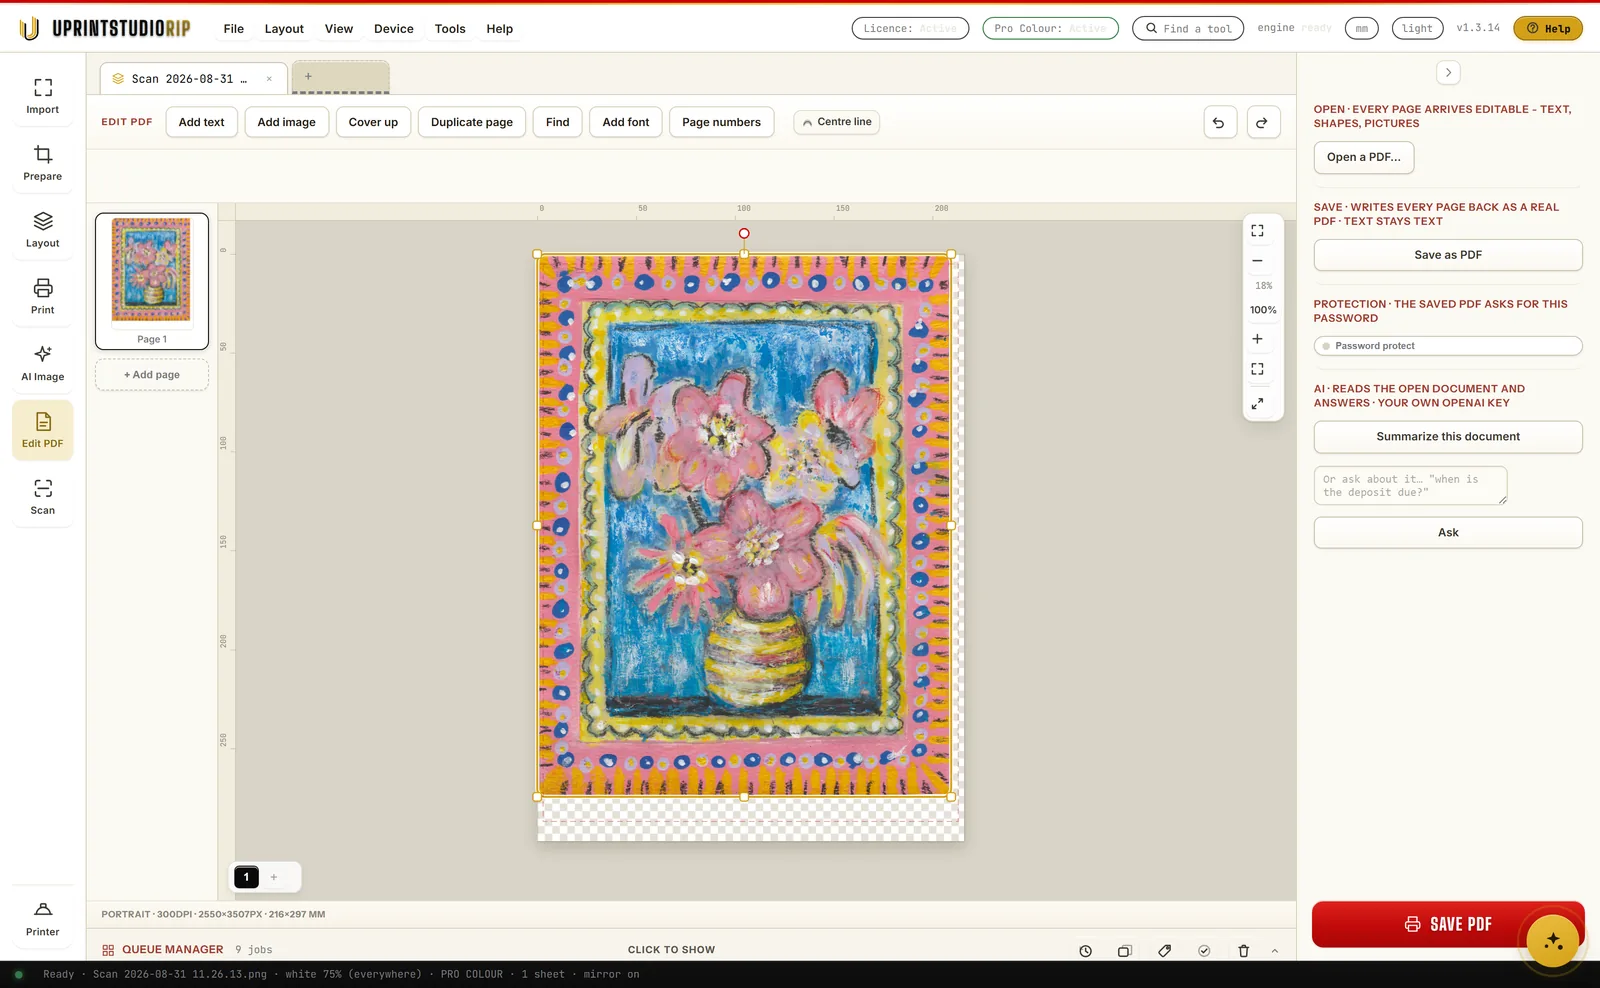Click Summarize this document
Screen dimensions: 1600x988
(x=1448, y=437)
